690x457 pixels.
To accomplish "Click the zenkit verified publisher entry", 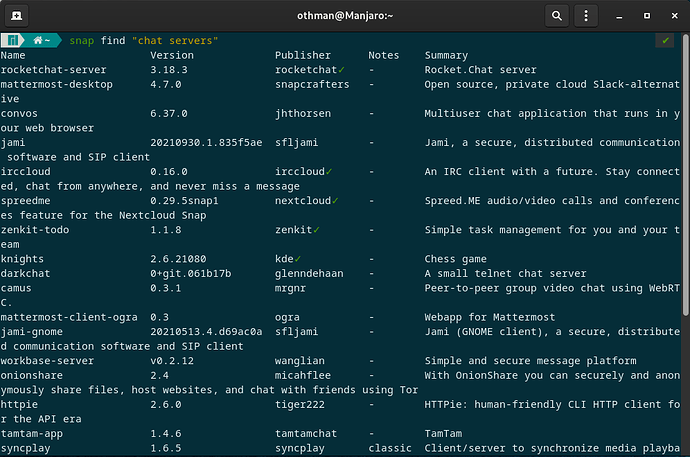I will [x=297, y=230].
